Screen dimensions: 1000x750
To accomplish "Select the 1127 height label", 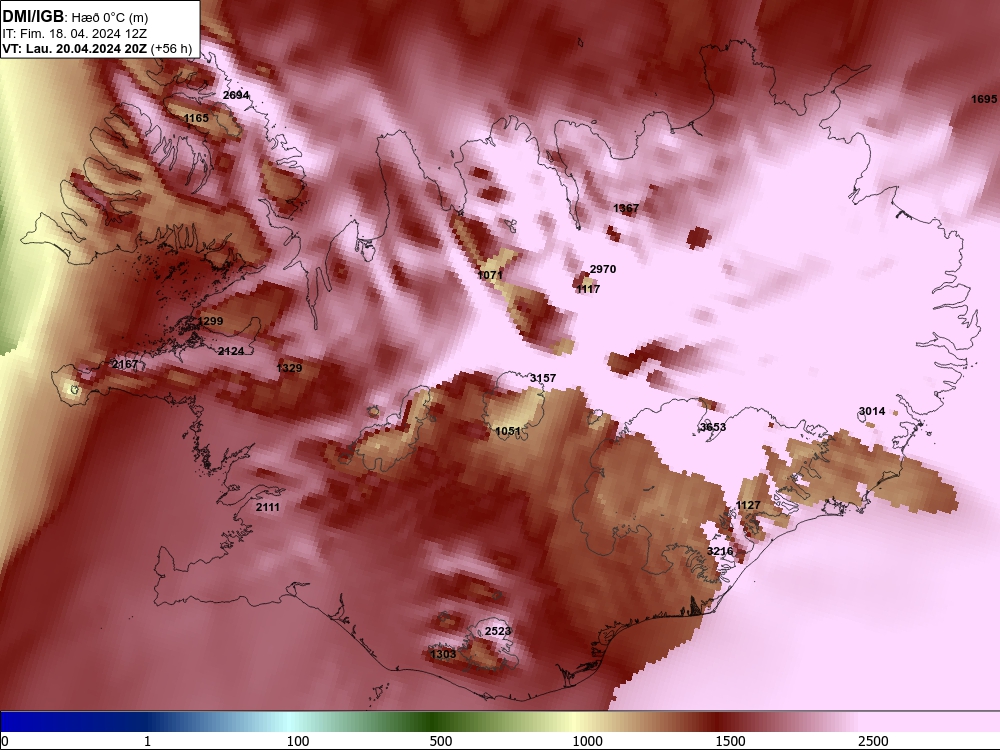I will [747, 505].
